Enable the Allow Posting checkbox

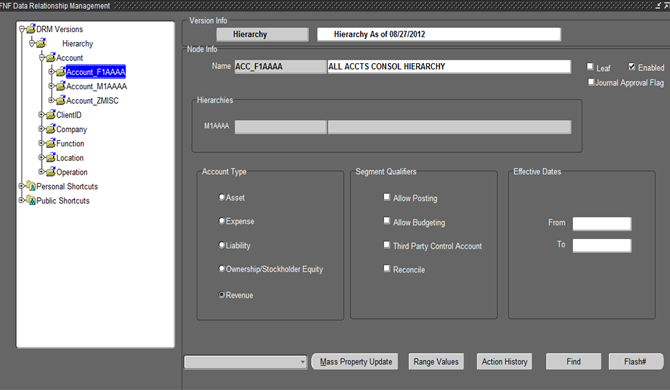click(387, 197)
